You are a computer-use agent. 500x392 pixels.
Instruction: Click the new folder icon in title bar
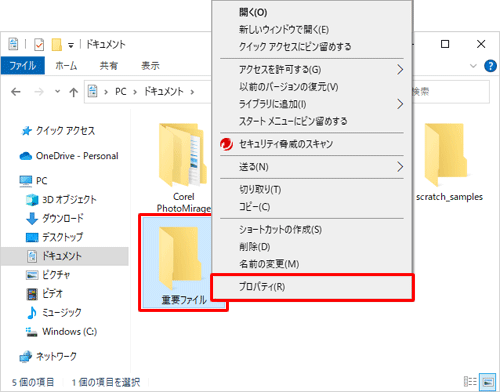coord(57,44)
